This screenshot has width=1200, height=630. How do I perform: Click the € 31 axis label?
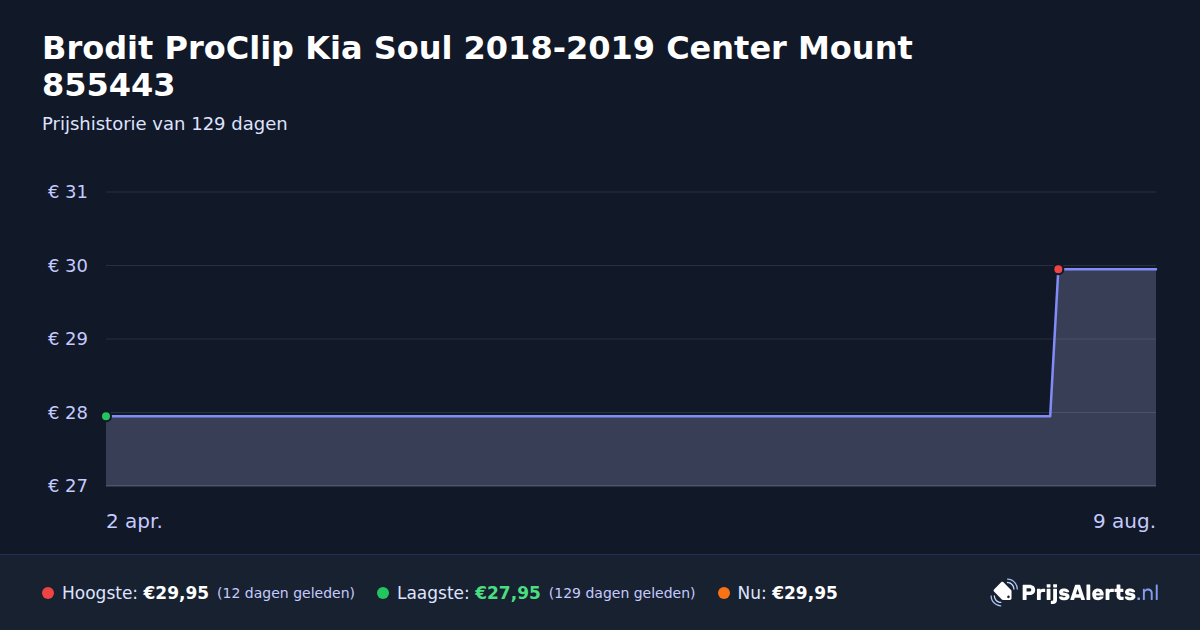[67, 192]
